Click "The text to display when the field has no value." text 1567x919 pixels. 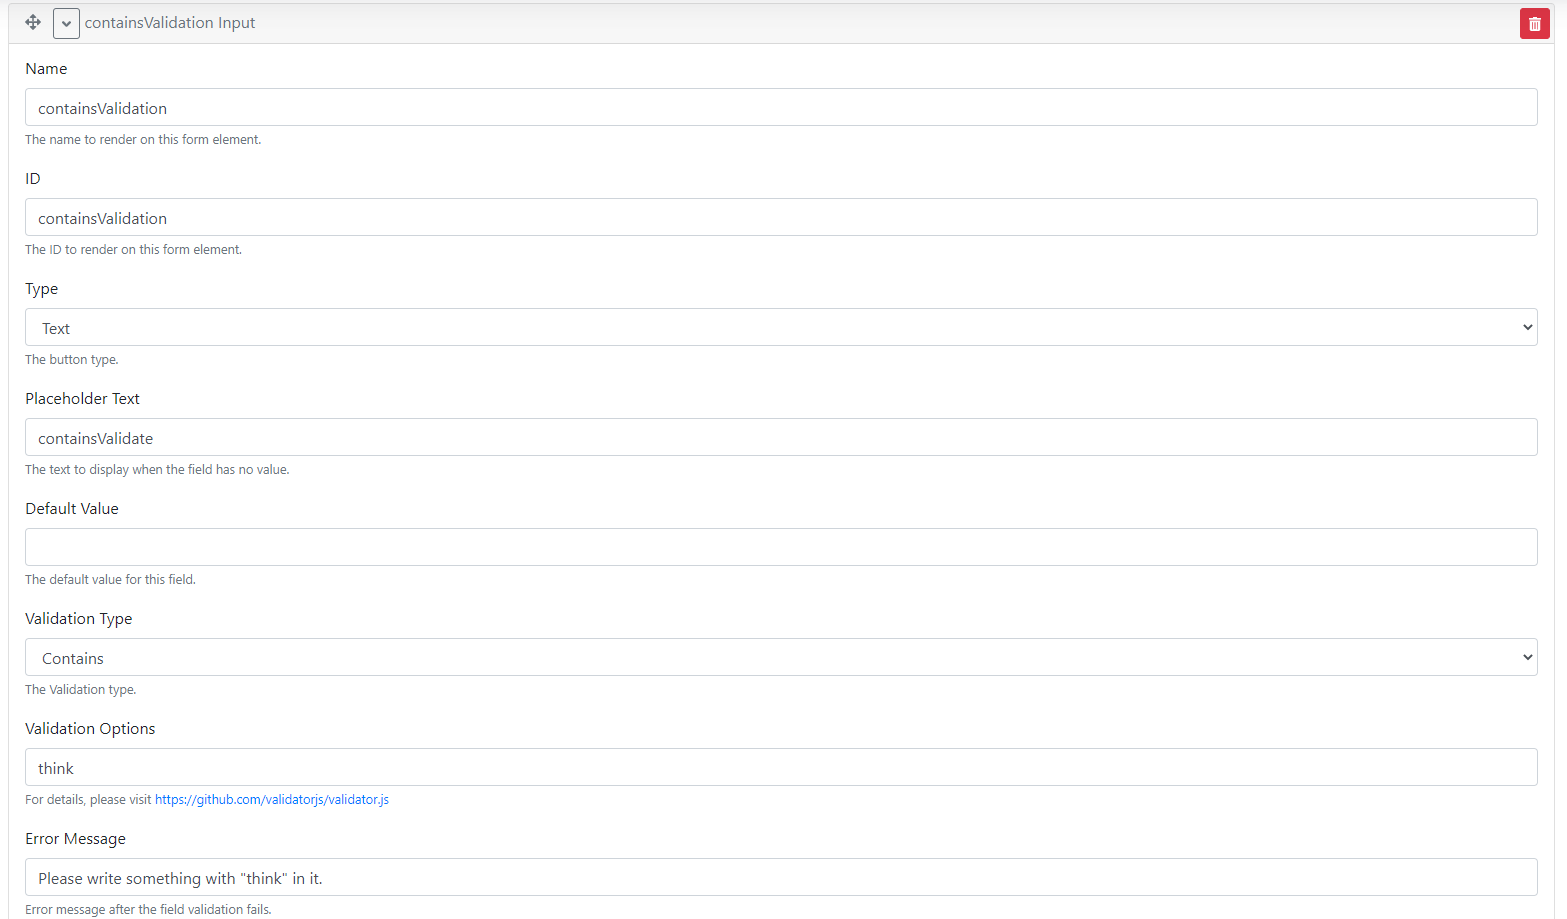click(157, 470)
